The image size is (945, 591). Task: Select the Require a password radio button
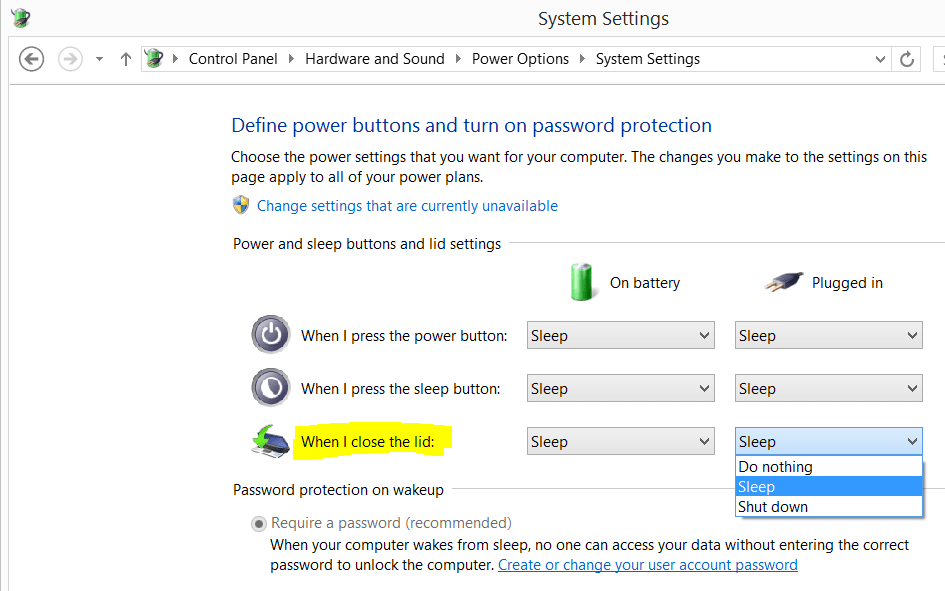click(258, 523)
